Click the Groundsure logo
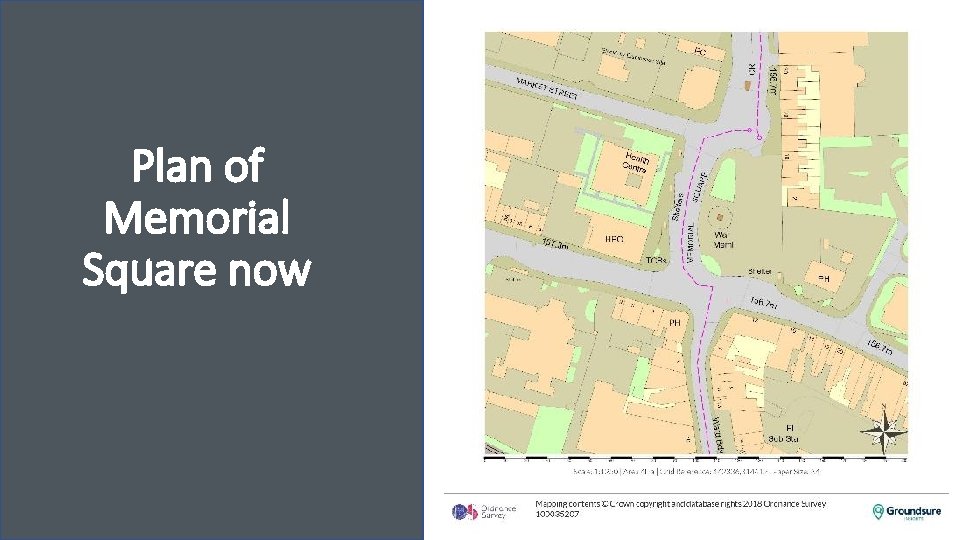This screenshot has height=540, width=960. point(907,512)
